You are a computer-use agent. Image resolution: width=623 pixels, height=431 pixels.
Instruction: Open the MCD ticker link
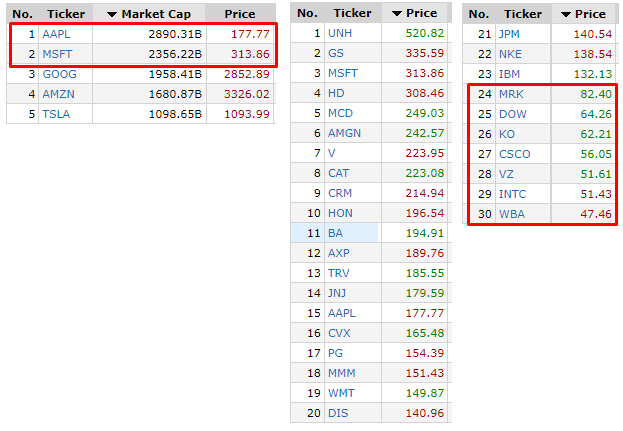pos(341,113)
